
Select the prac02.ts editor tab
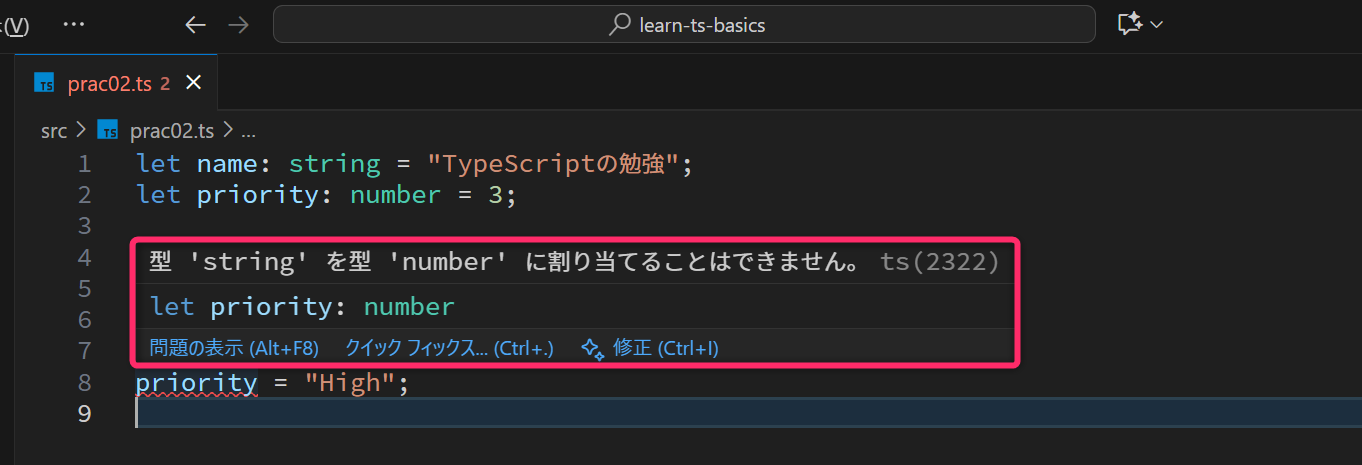point(109,84)
